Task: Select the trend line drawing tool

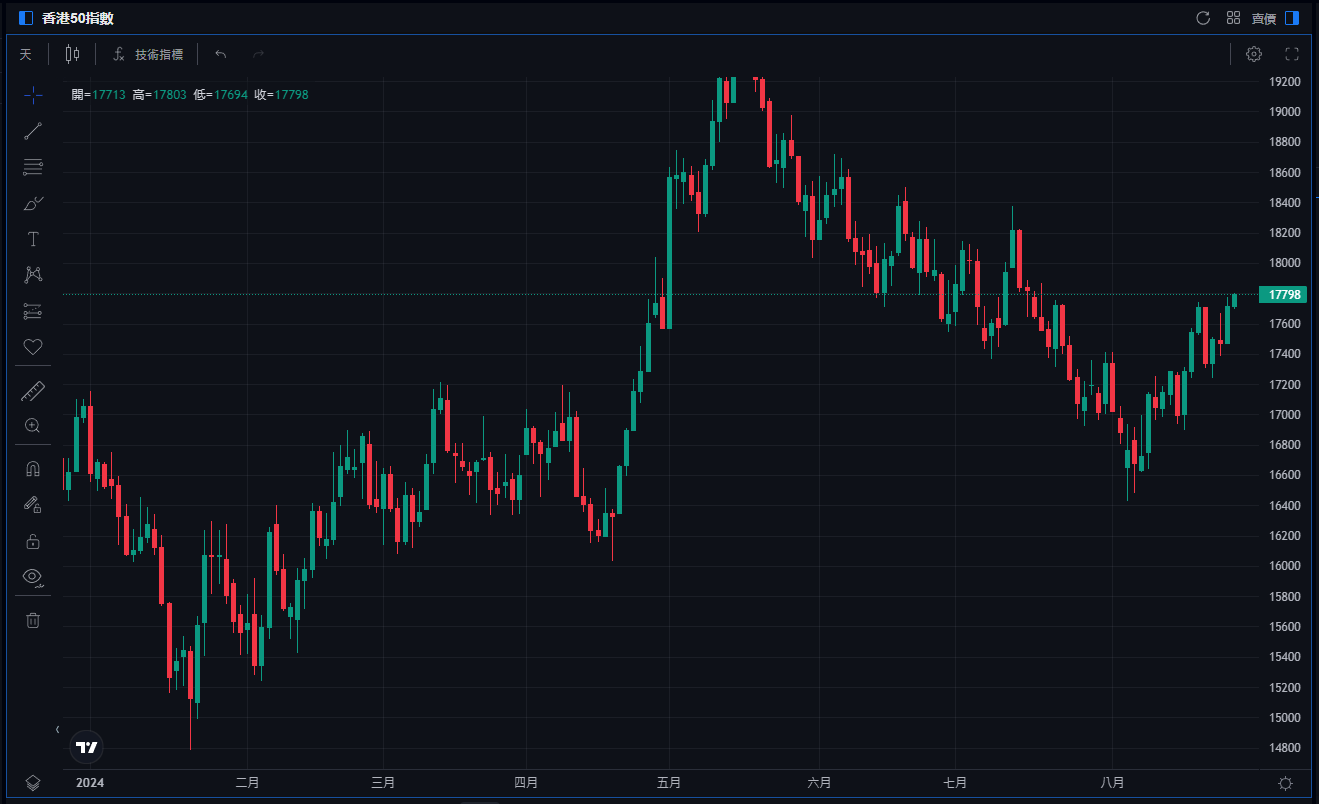Action: pos(33,131)
